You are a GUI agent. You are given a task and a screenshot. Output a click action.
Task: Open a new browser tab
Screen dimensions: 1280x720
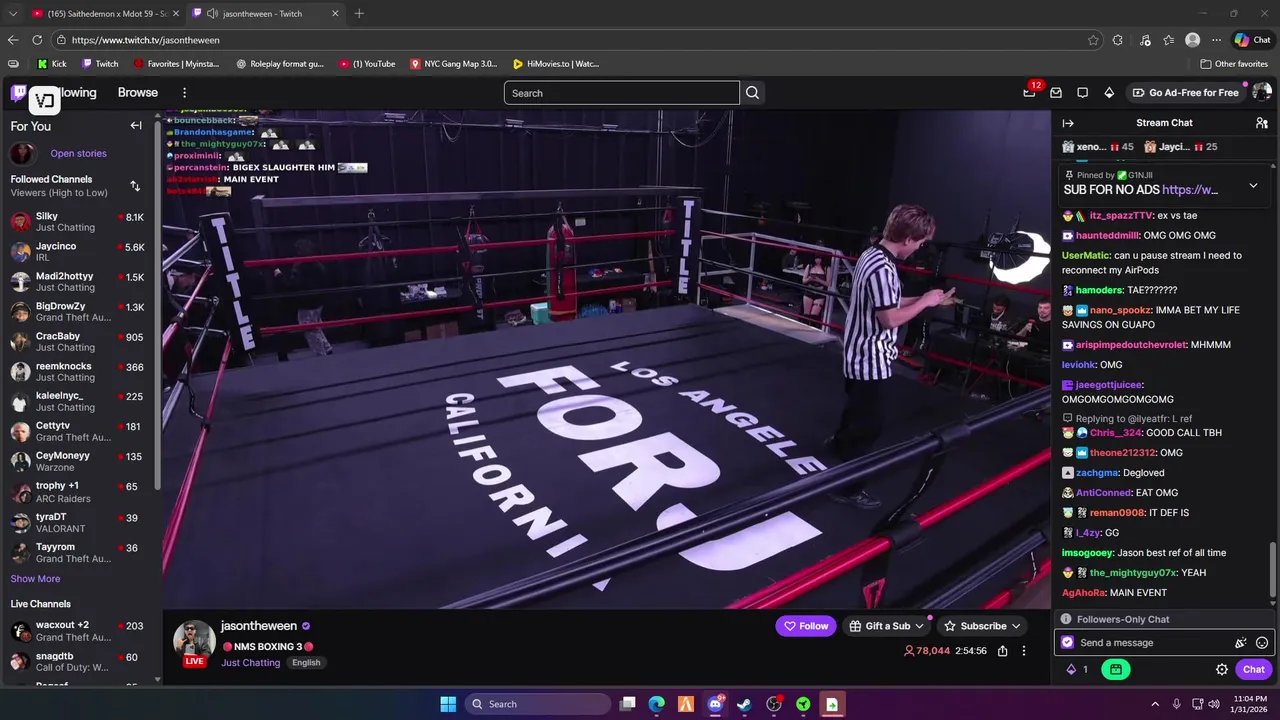(x=359, y=14)
